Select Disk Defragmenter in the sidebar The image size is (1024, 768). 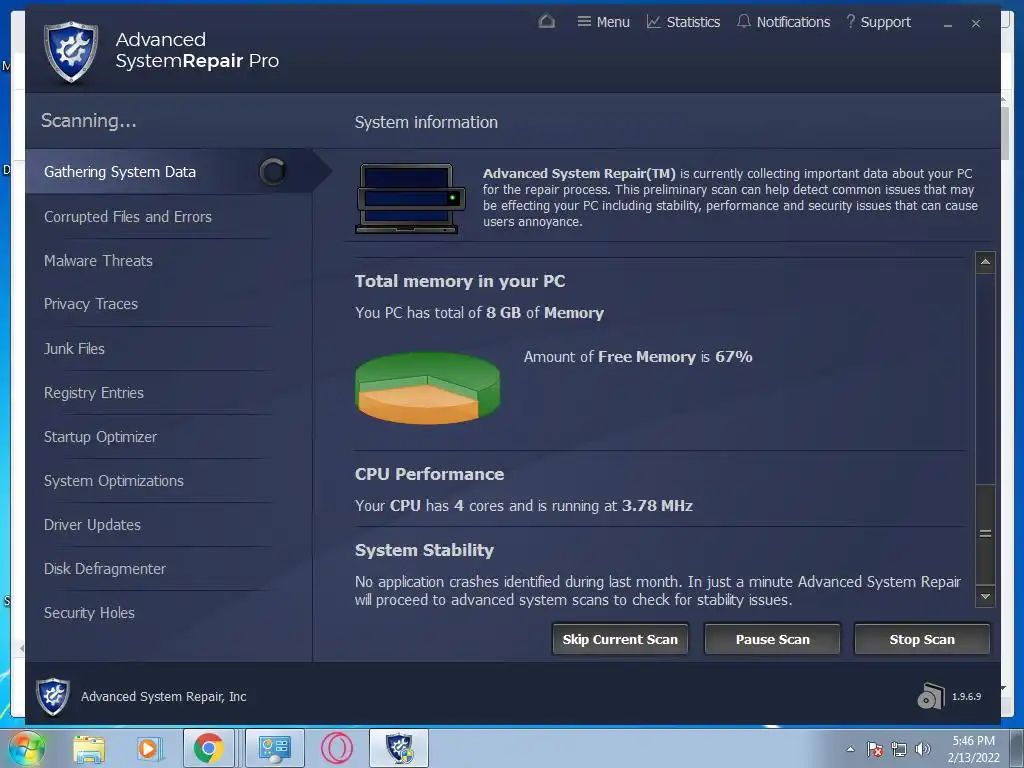104,569
